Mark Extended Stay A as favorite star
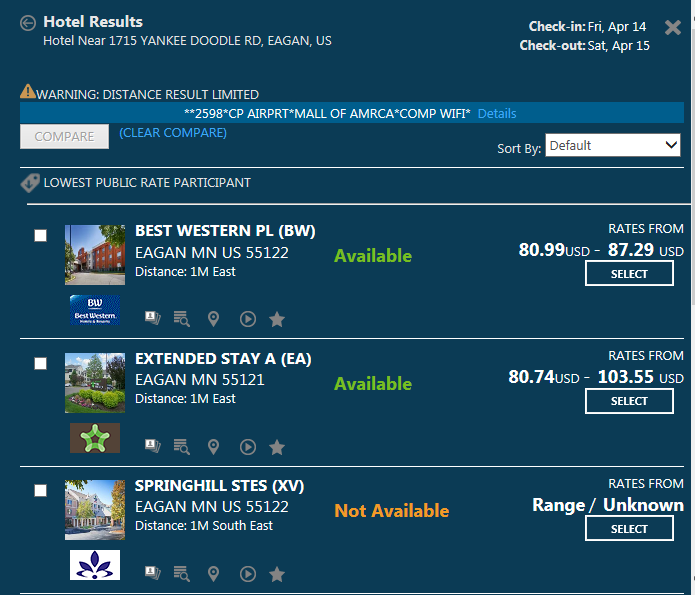 (277, 446)
